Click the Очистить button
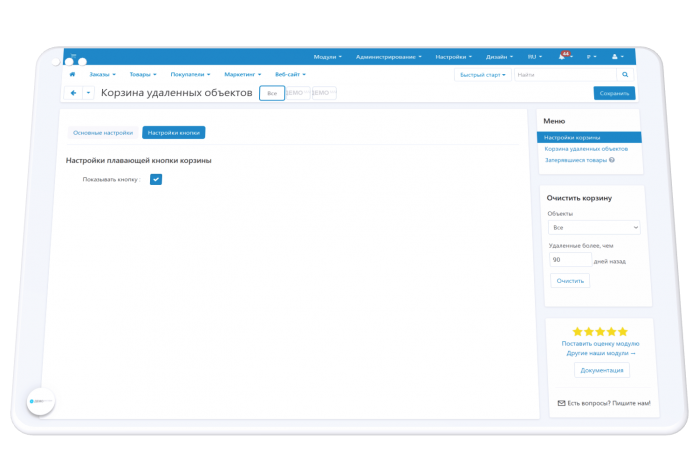 (570, 281)
